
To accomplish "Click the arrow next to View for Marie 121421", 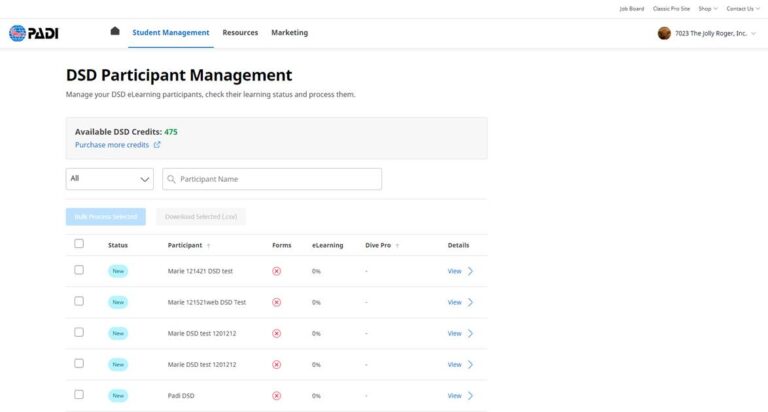I will pyautogui.click(x=470, y=271).
